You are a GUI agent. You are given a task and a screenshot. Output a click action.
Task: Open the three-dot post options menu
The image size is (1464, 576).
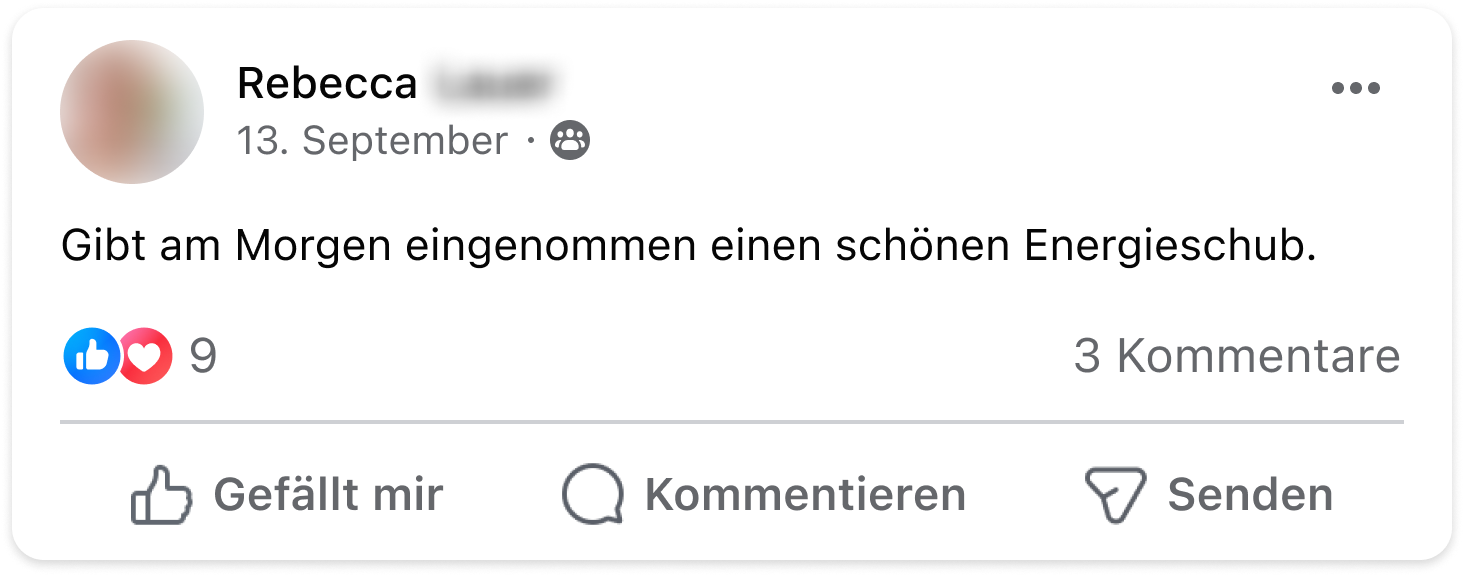pyautogui.click(x=1356, y=89)
